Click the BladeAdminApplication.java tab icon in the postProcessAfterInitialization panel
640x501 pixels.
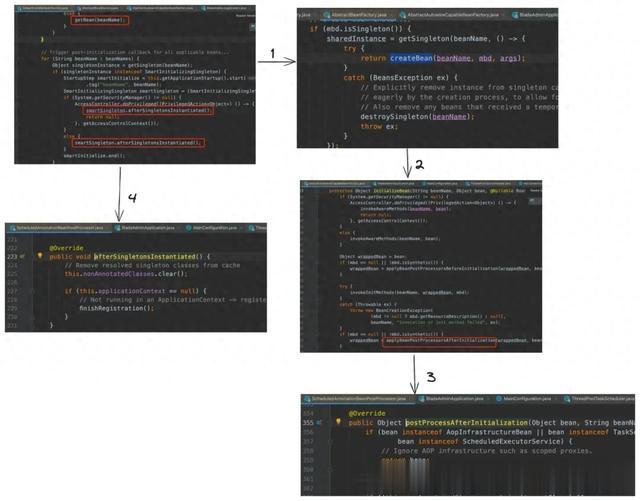click(x=422, y=399)
